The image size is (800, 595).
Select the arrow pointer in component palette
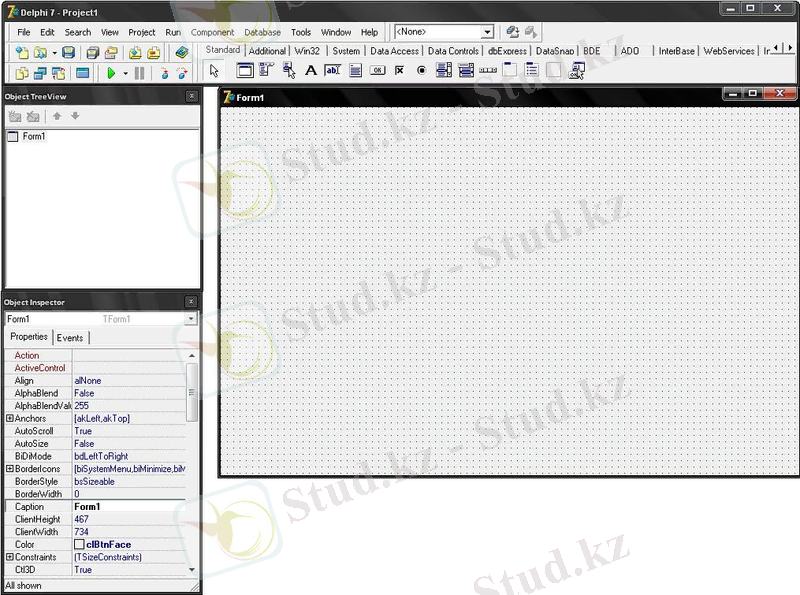[214, 70]
